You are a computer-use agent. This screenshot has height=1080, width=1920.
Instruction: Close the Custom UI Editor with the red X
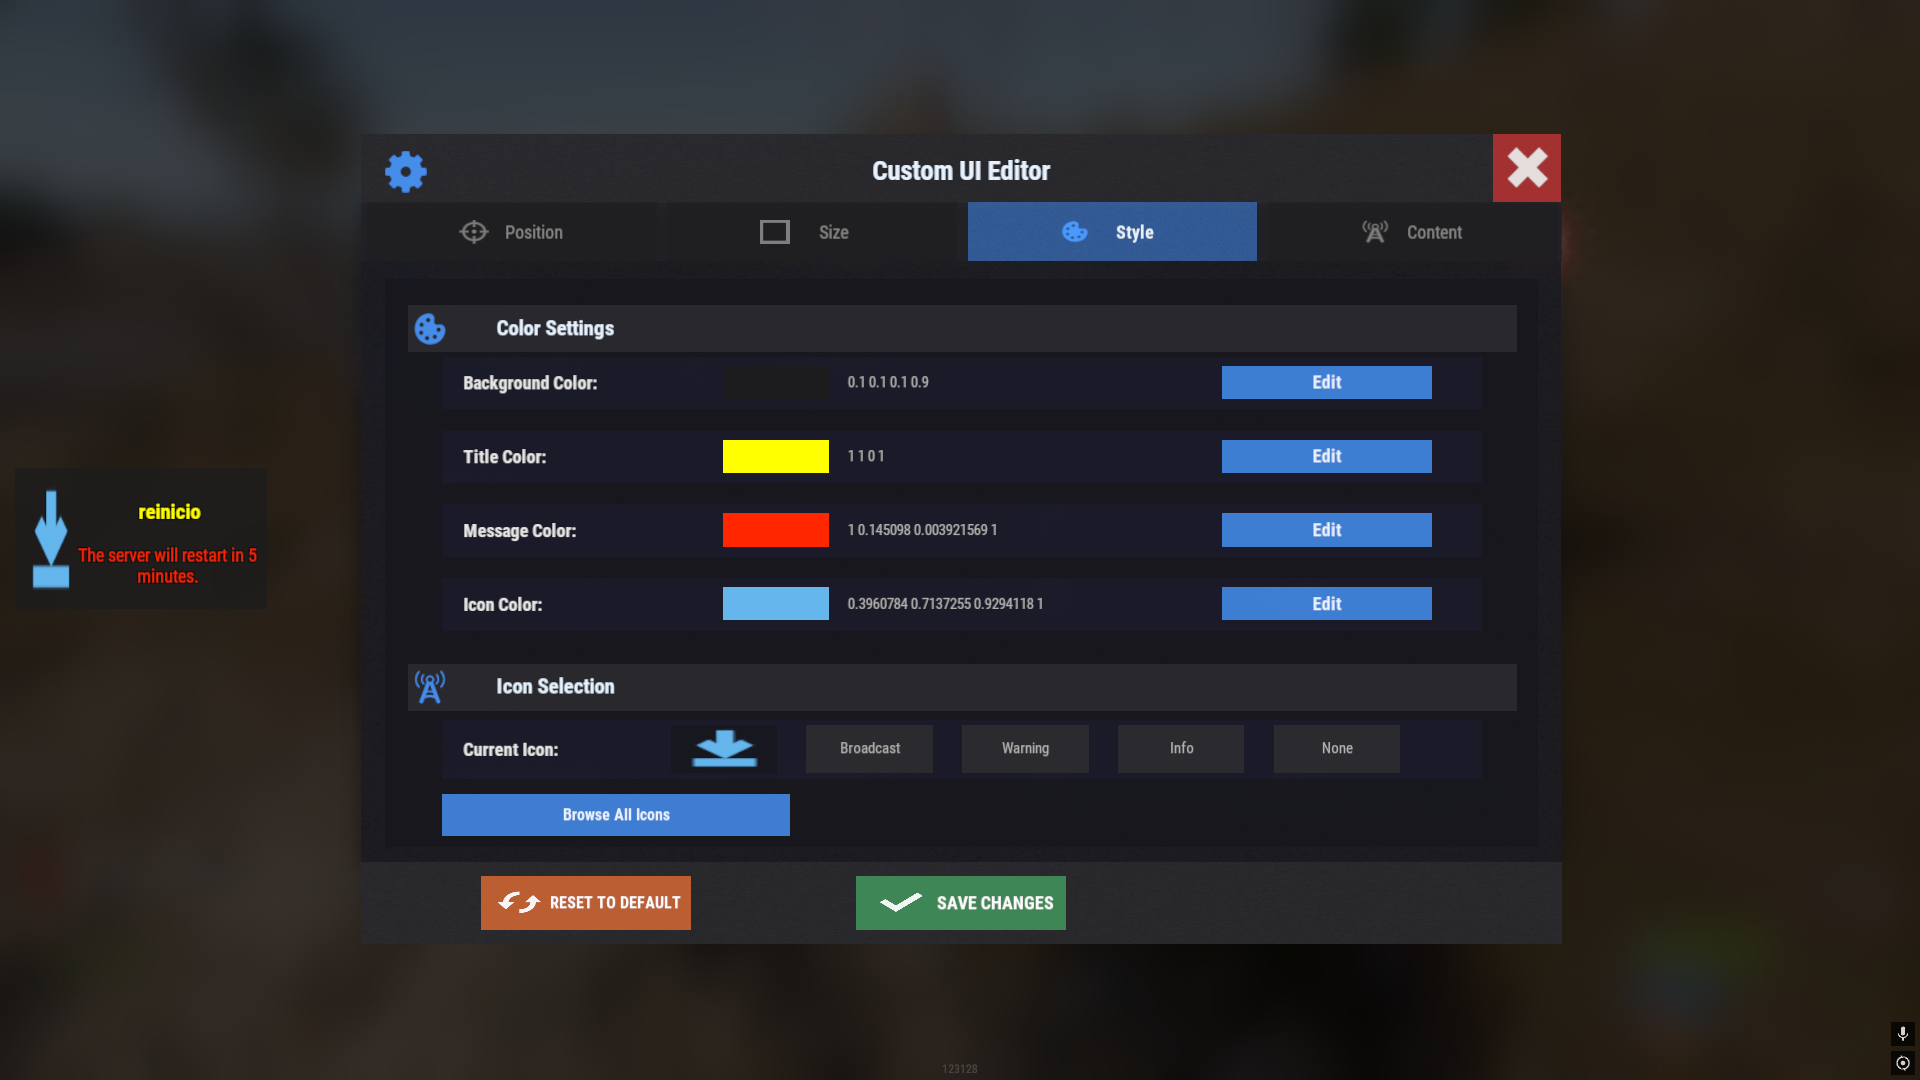pyautogui.click(x=1527, y=168)
